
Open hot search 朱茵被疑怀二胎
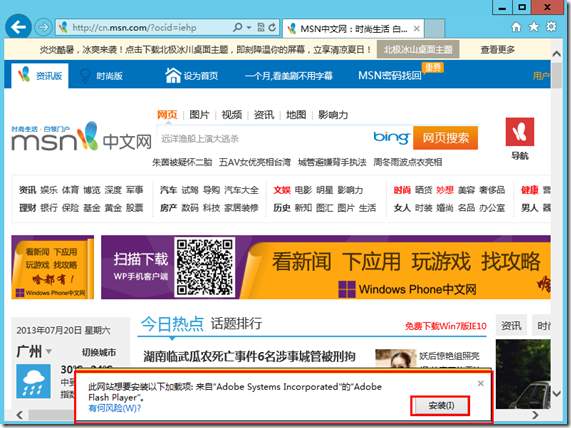point(182,162)
